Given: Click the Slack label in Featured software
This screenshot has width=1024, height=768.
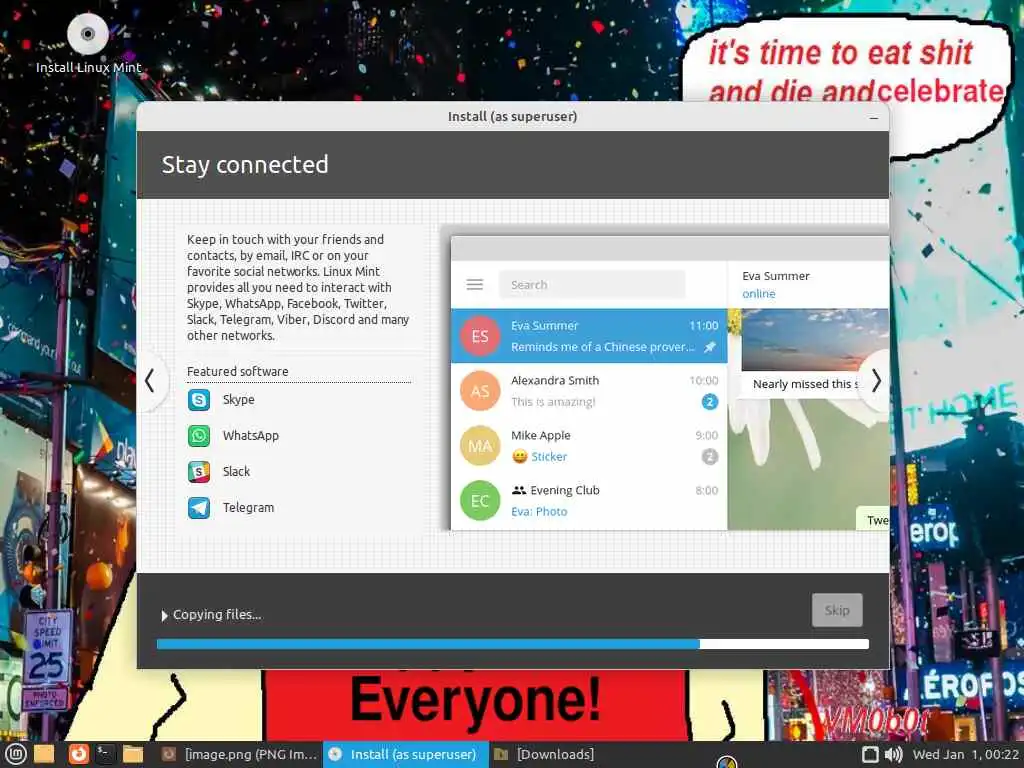Looking at the screenshot, I should [x=236, y=472].
